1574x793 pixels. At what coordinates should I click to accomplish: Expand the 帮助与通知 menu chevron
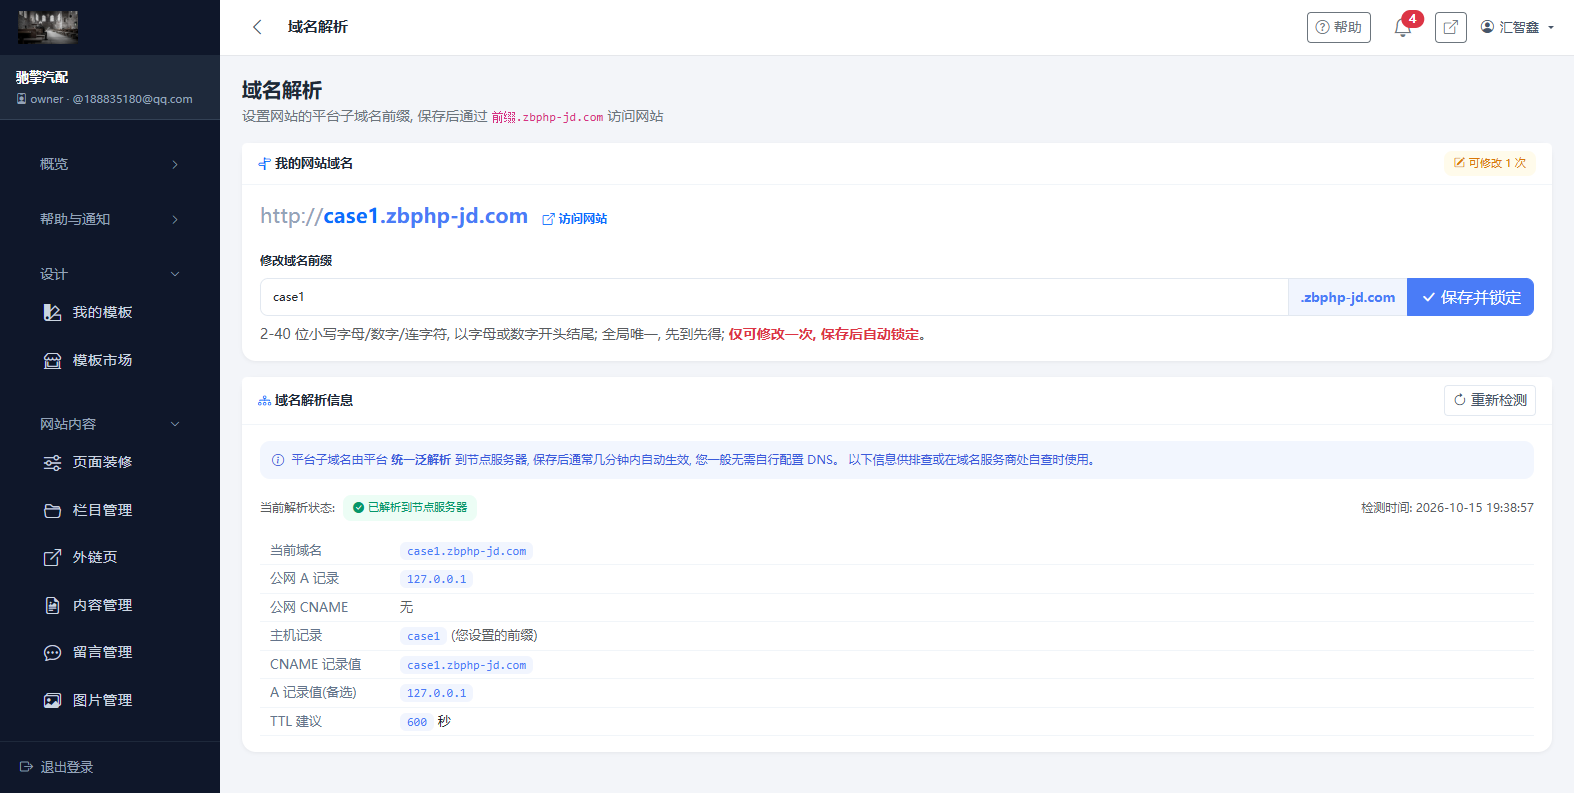click(x=175, y=219)
